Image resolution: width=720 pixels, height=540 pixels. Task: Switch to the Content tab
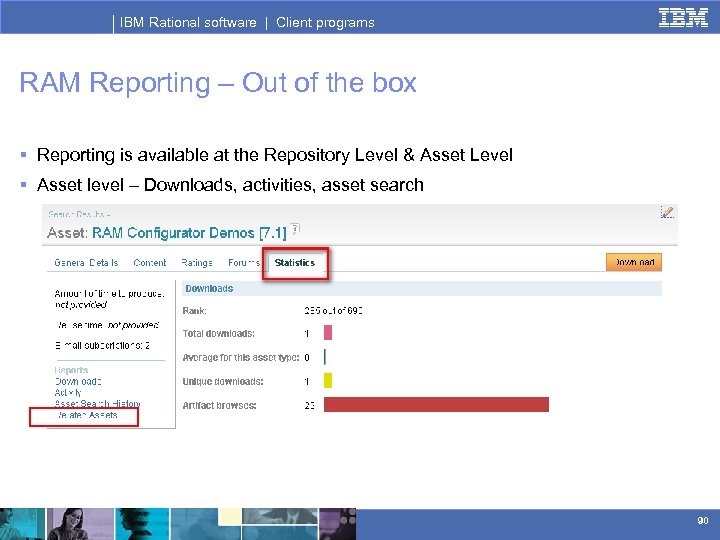point(150,263)
